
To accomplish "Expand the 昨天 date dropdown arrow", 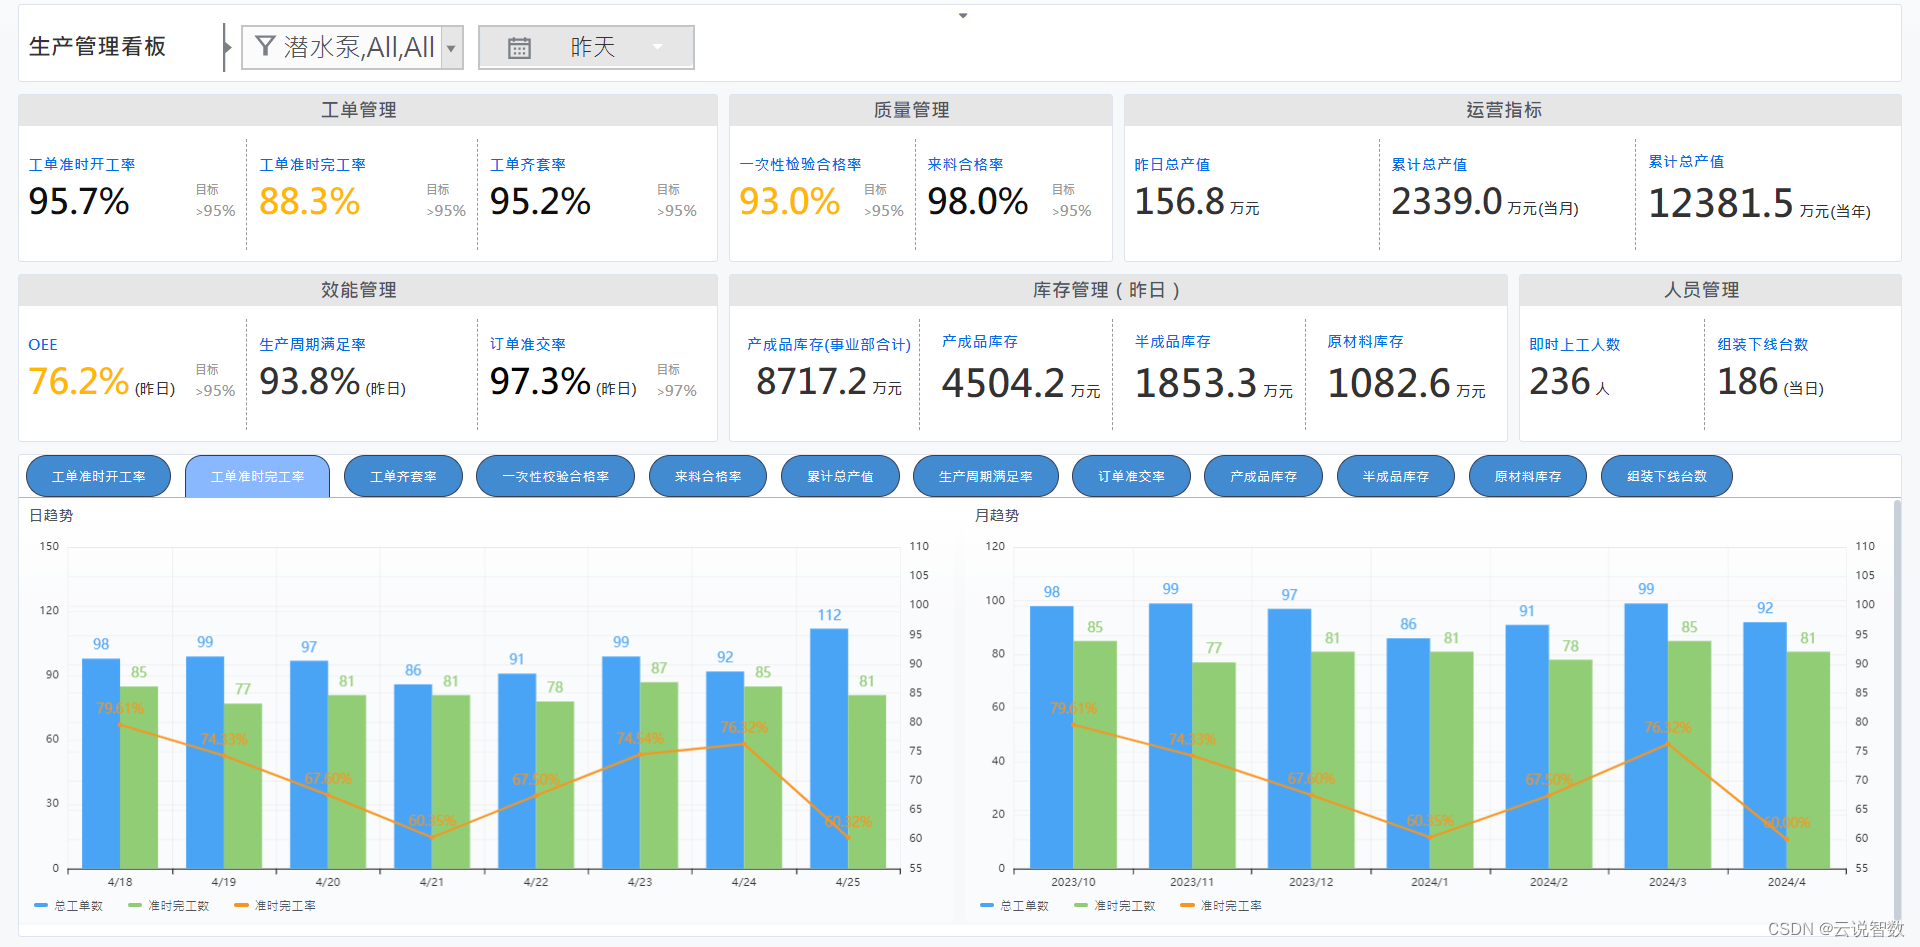I will click(657, 46).
